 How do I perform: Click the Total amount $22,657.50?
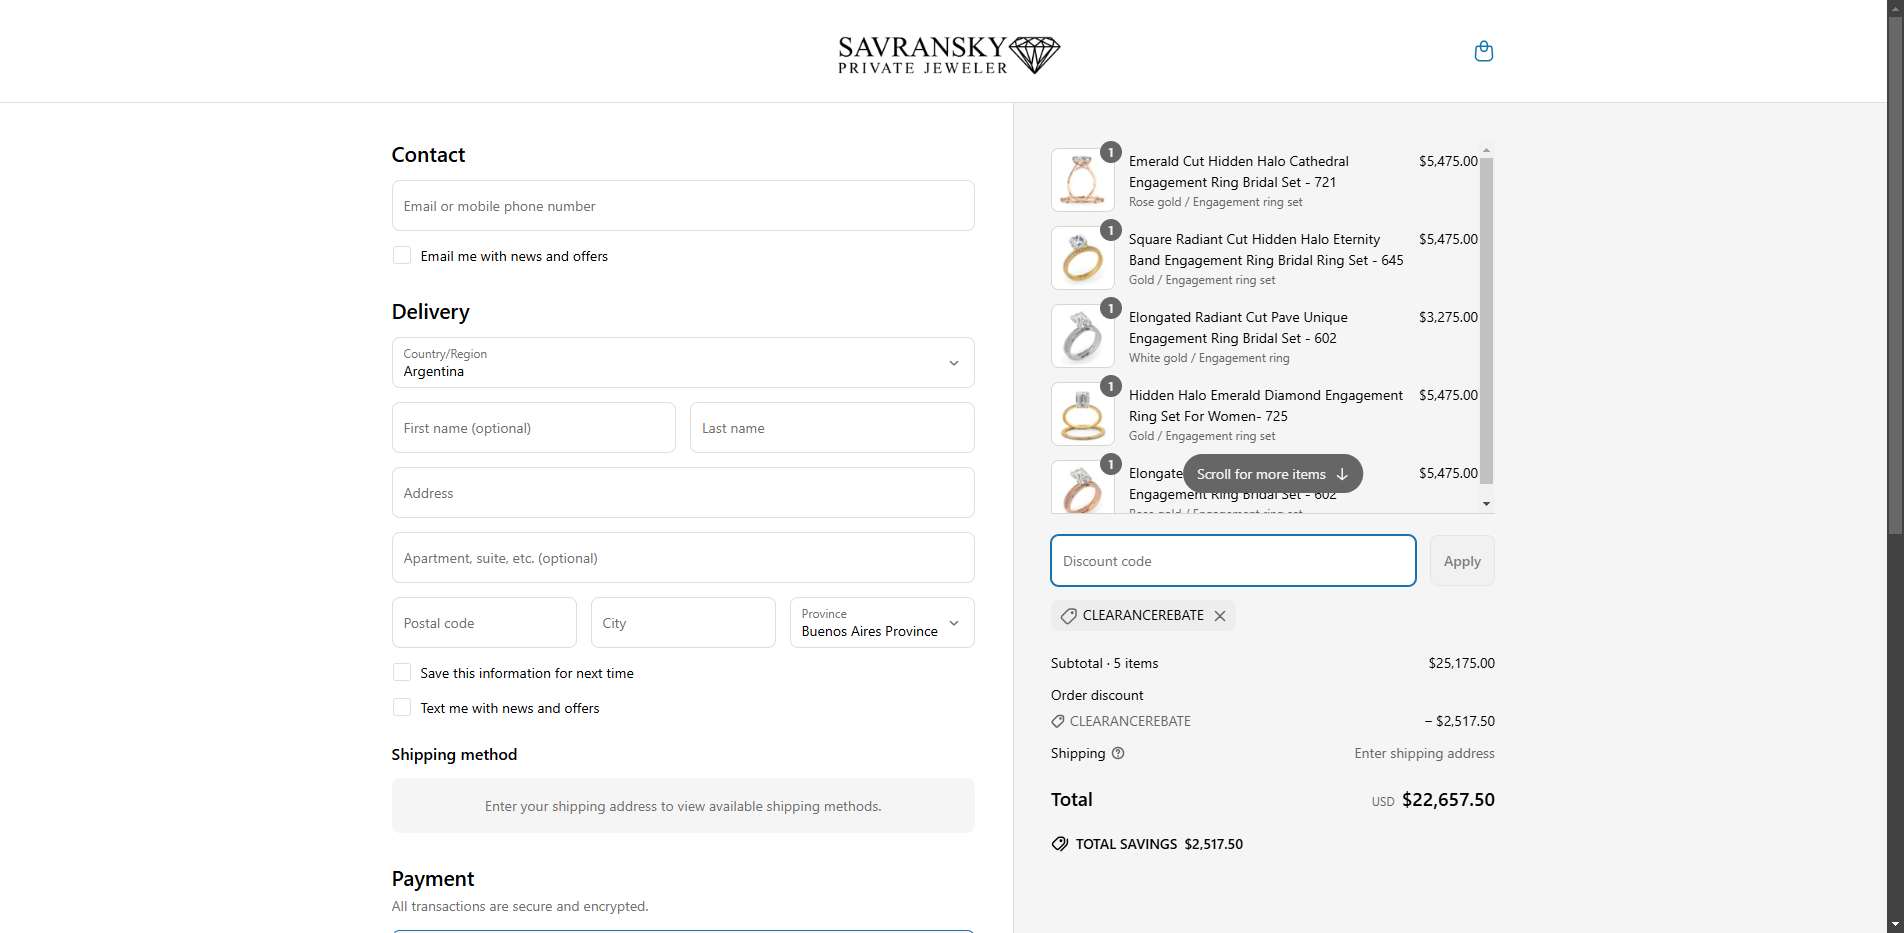point(1448,800)
